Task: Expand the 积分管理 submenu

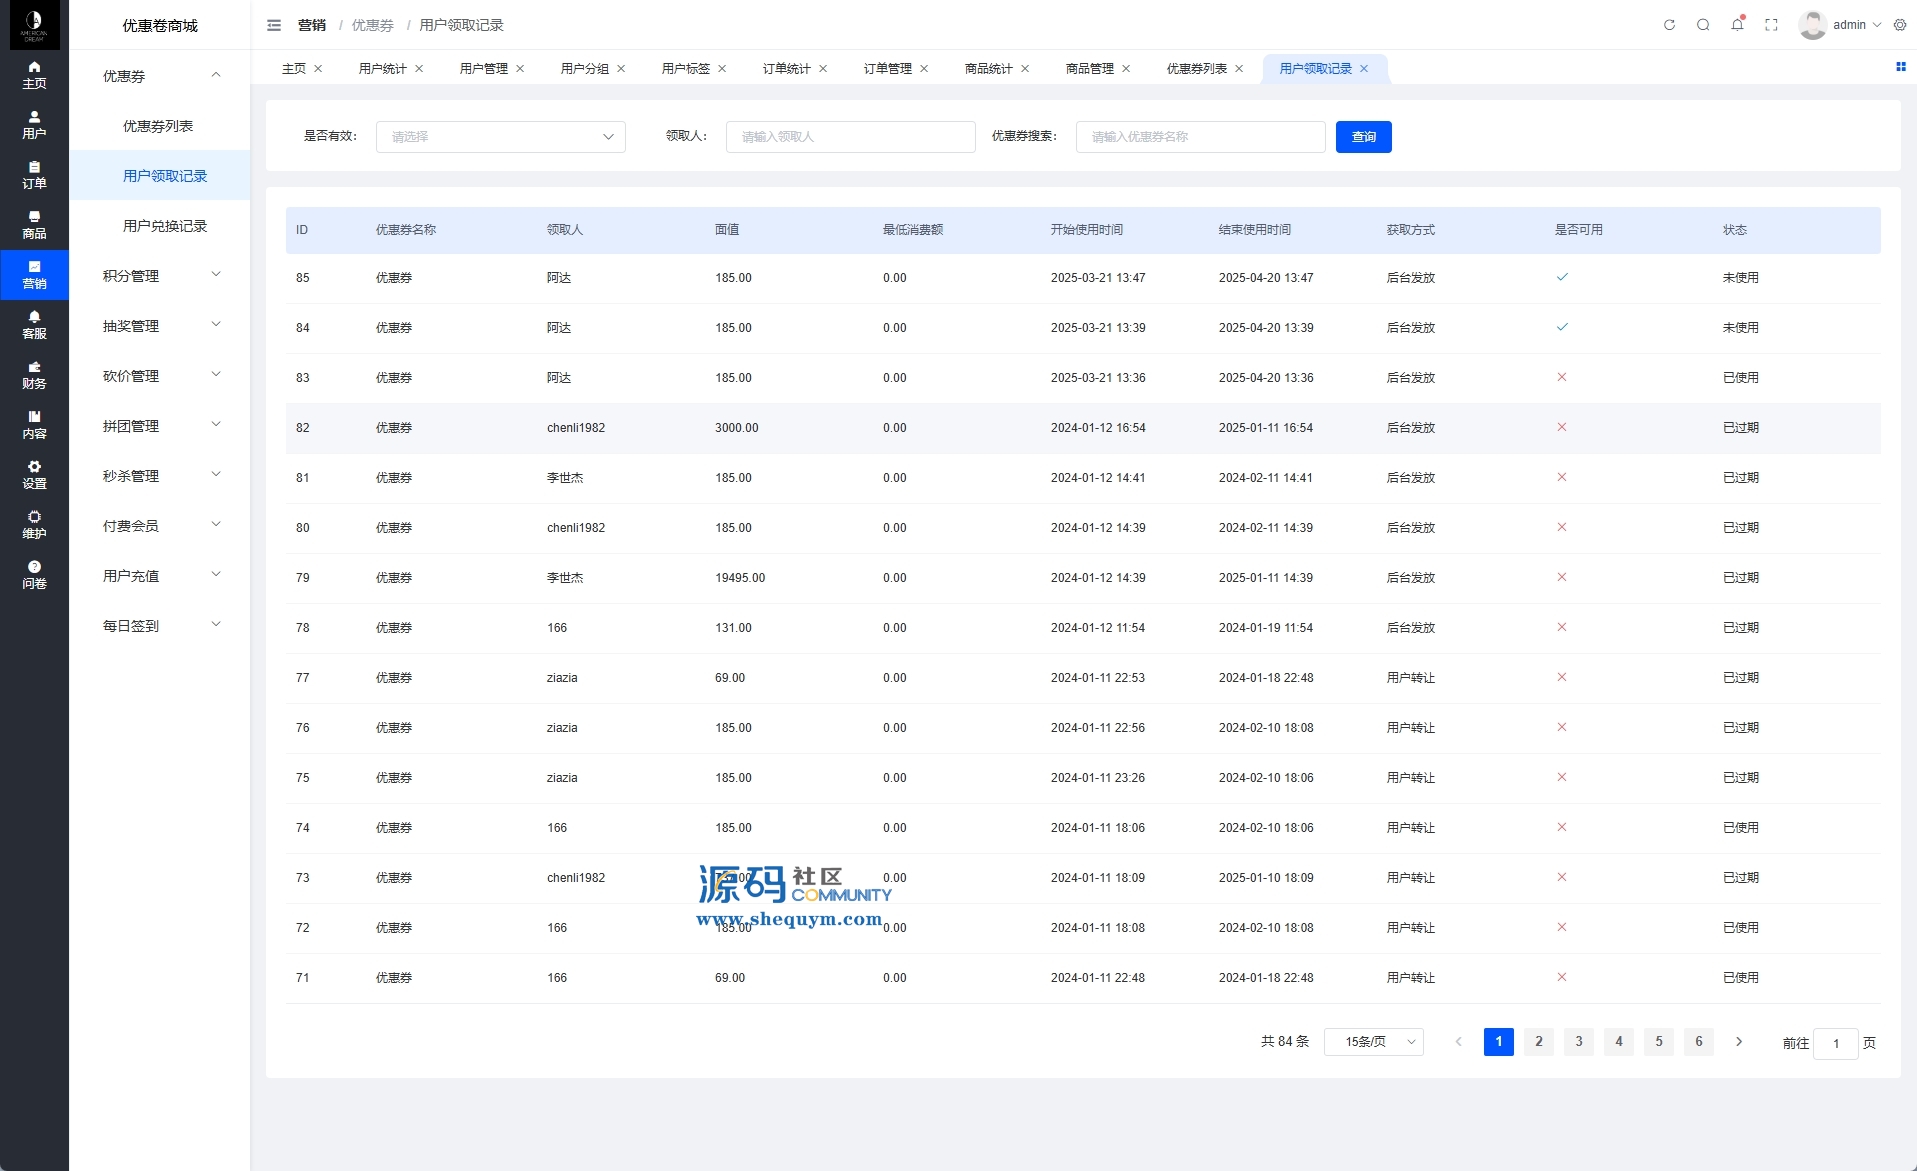Action: (x=160, y=276)
